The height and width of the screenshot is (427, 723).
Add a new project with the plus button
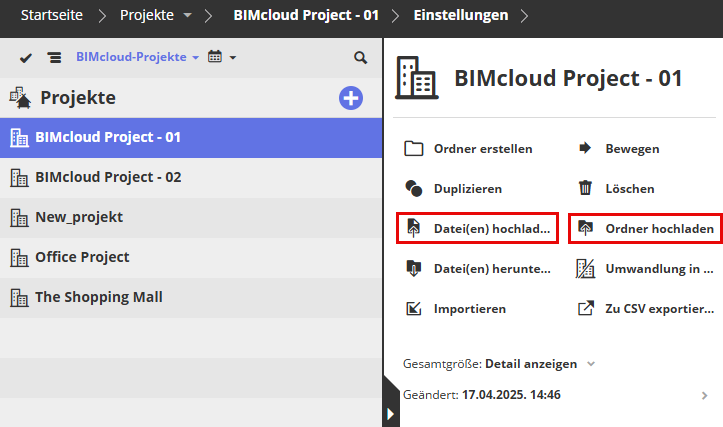pyautogui.click(x=351, y=98)
